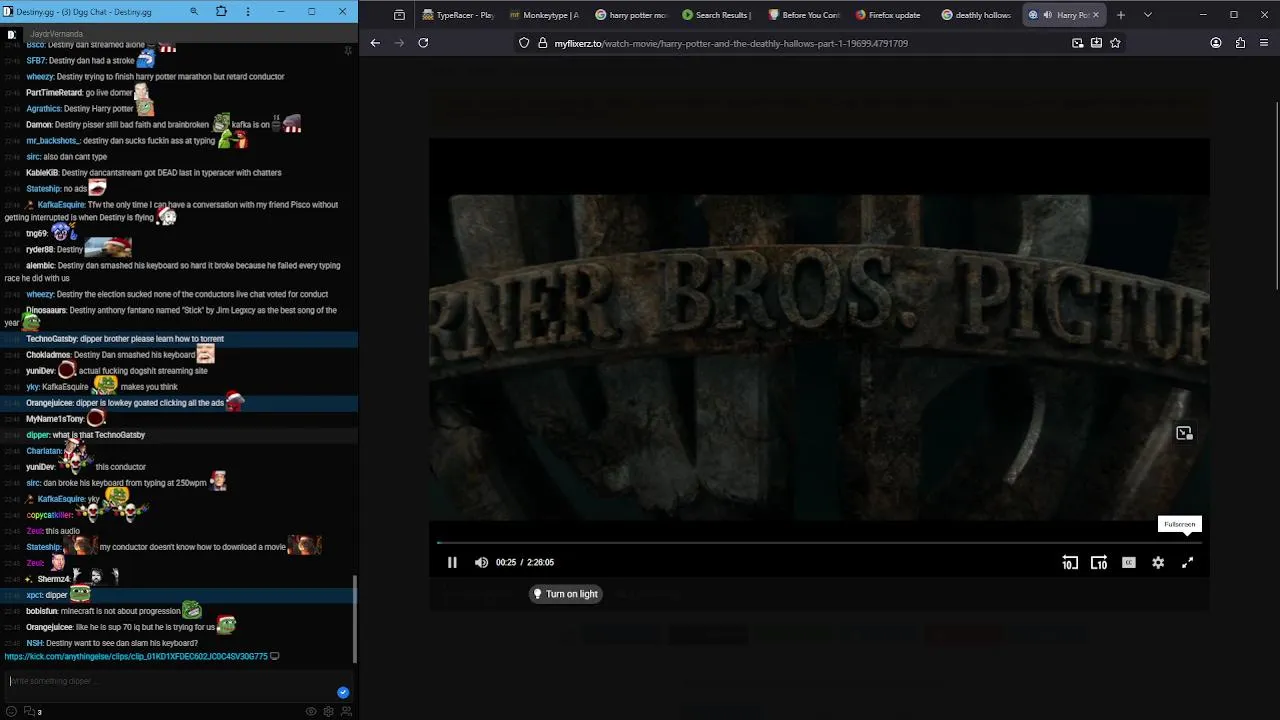
Task: Open the whispers icon showing 3
Action: 32,711
